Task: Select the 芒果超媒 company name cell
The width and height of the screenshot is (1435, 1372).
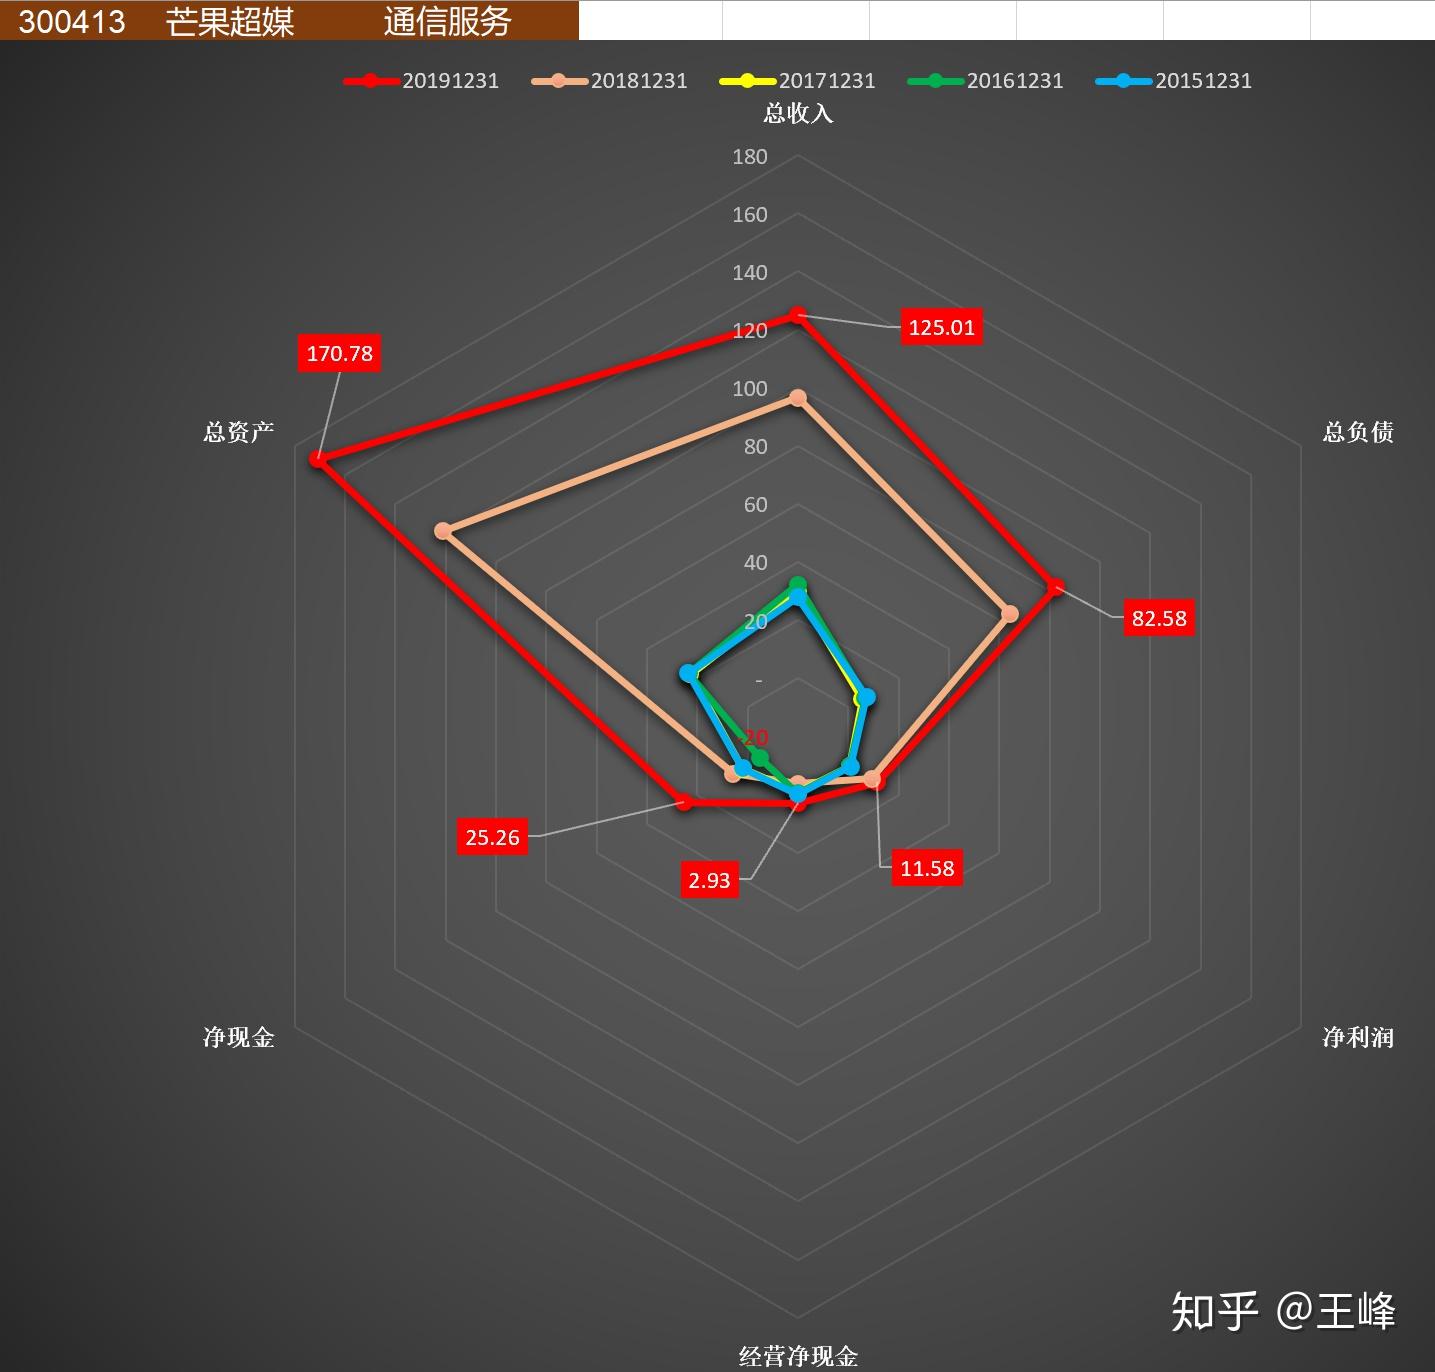Action: coord(230,21)
